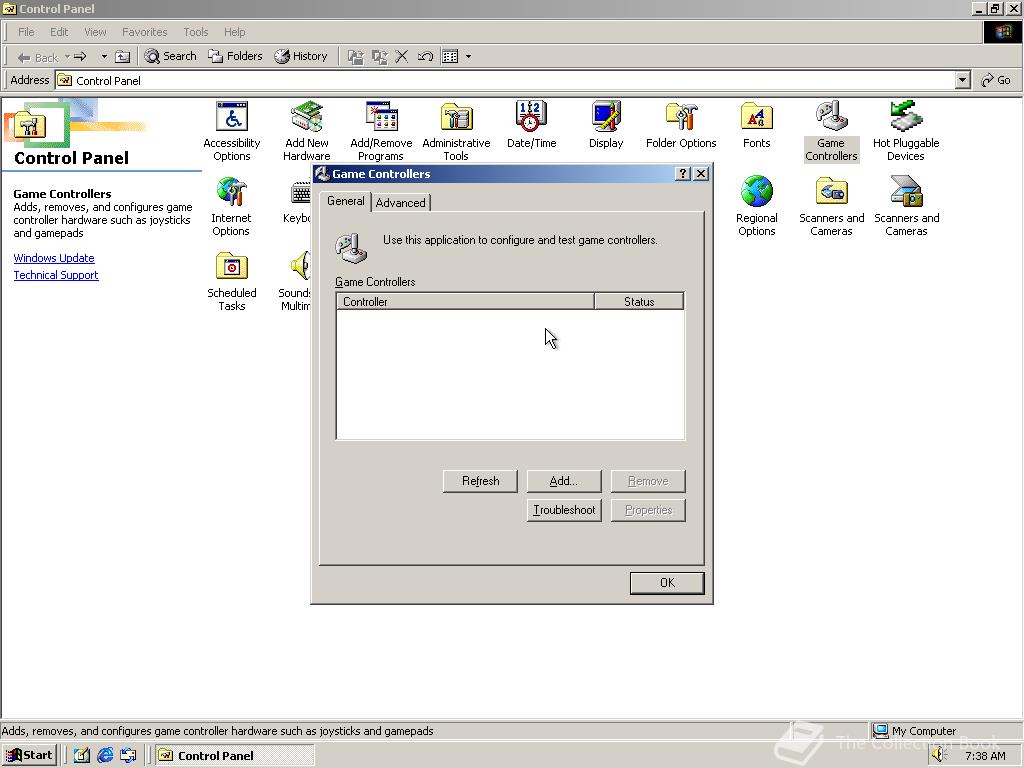Image resolution: width=1024 pixels, height=768 pixels.
Task: Click the Troubleshoot button
Action: coord(564,510)
